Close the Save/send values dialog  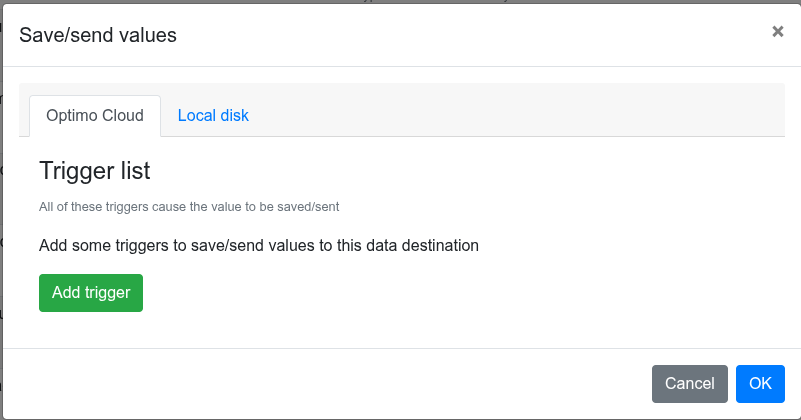coord(777,31)
